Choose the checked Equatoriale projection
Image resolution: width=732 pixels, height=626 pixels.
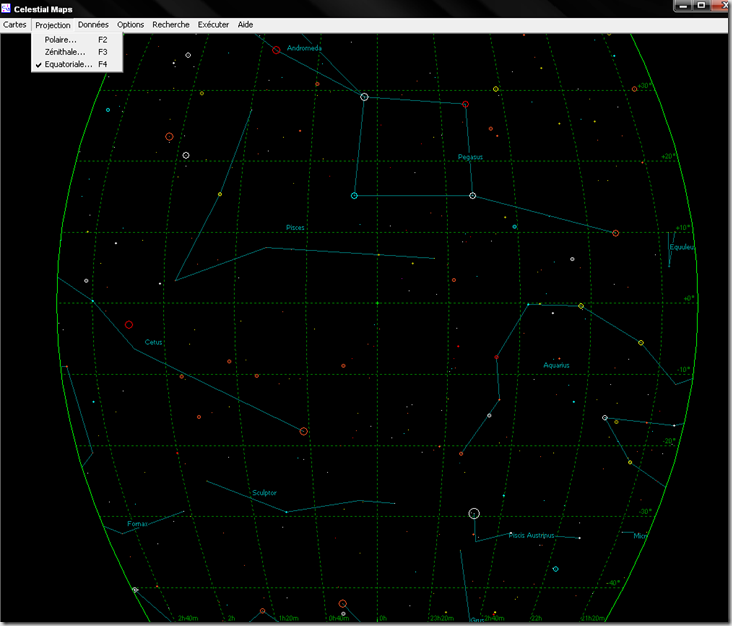point(77,64)
